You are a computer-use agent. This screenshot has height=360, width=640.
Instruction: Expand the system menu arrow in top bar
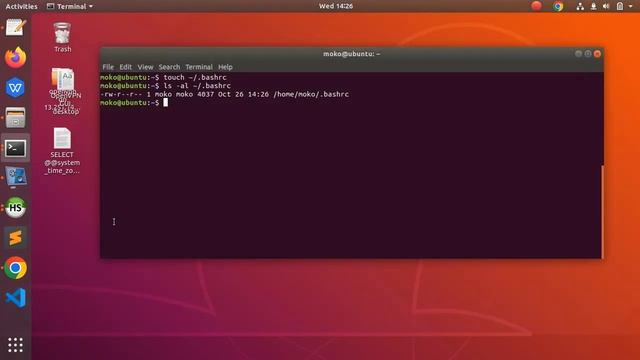[x=631, y=6]
